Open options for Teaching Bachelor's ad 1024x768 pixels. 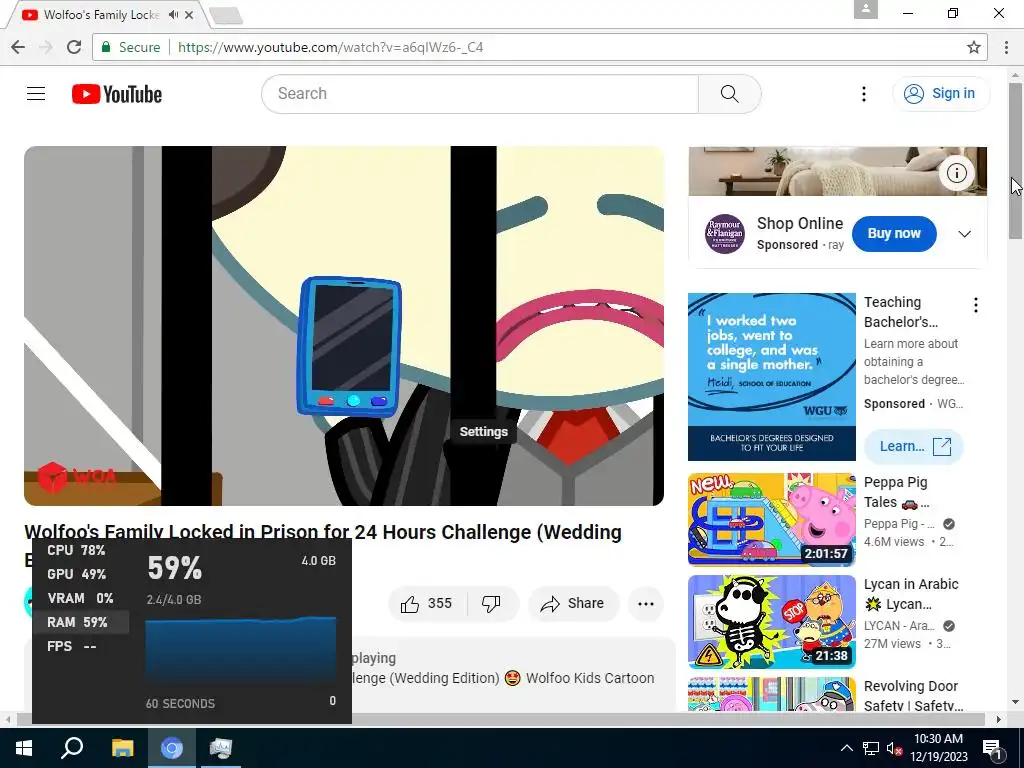[975, 305]
